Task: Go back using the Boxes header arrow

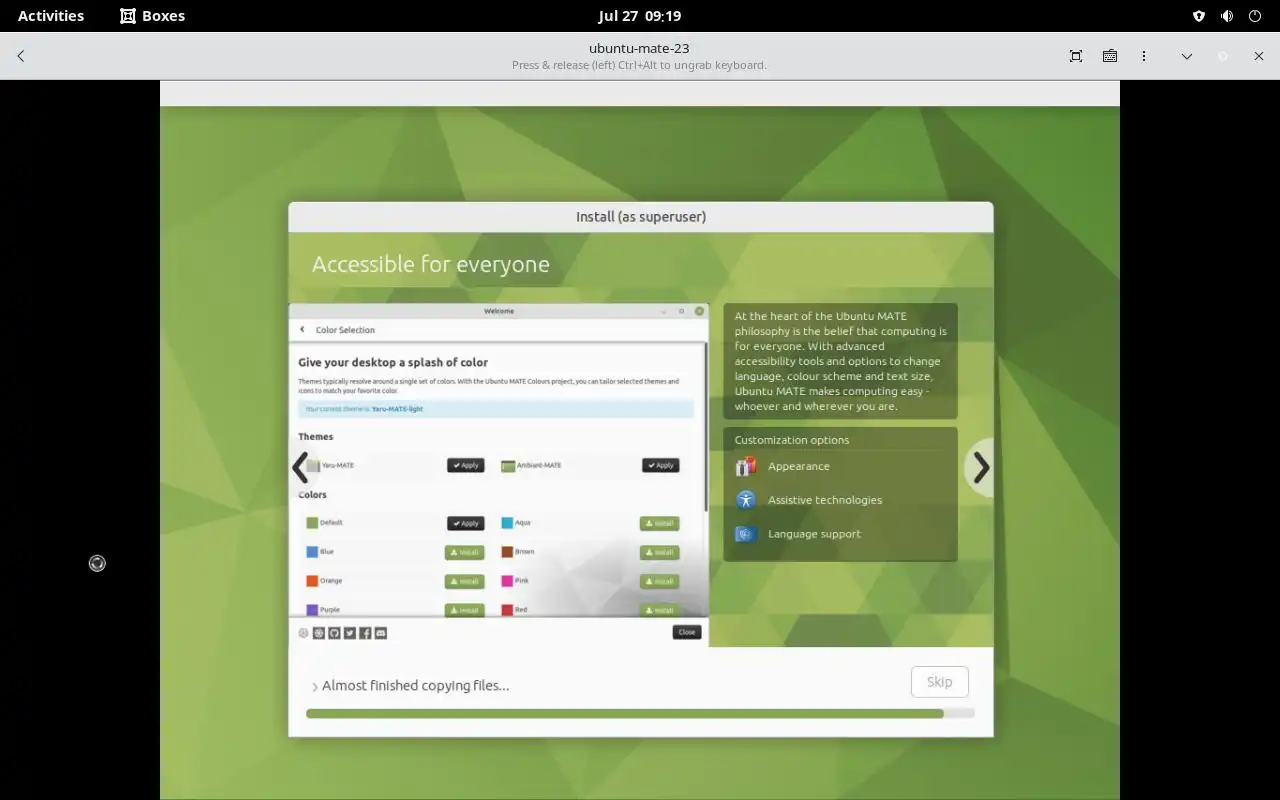Action: click(21, 56)
